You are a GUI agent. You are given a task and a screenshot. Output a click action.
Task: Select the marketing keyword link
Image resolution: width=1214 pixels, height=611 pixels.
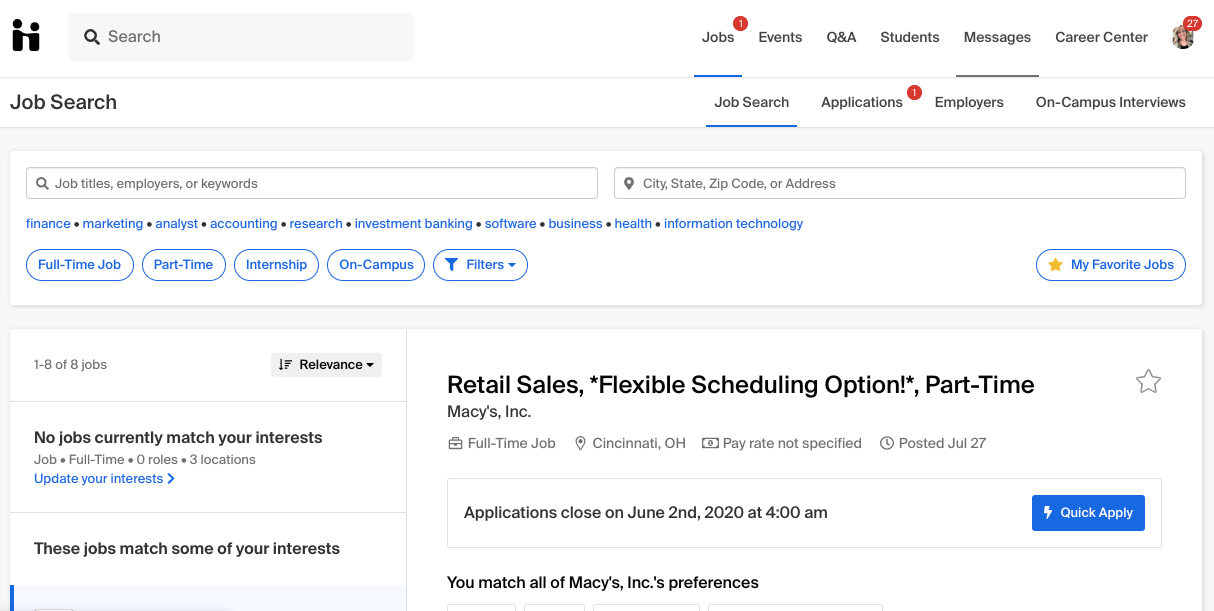tap(113, 224)
